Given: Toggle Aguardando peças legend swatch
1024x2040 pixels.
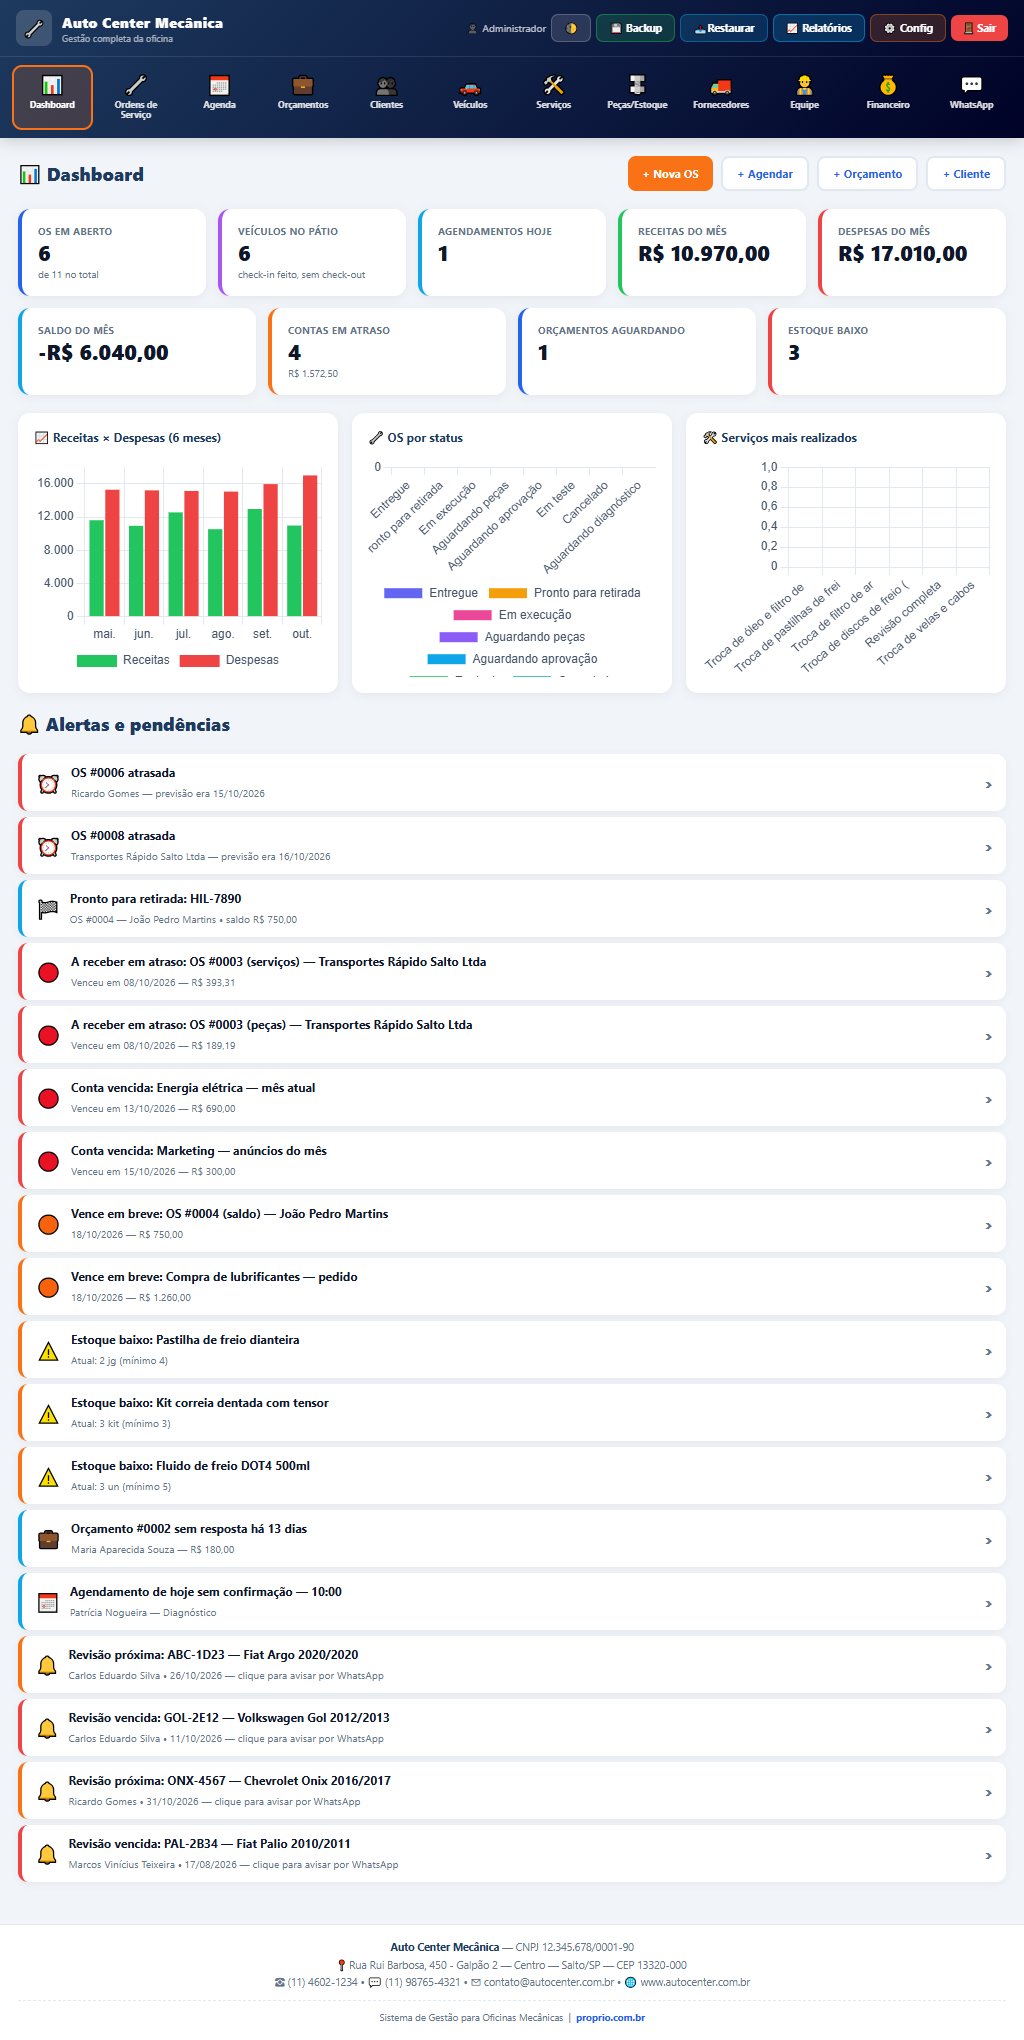Looking at the screenshot, I should [x=458, y=637].
